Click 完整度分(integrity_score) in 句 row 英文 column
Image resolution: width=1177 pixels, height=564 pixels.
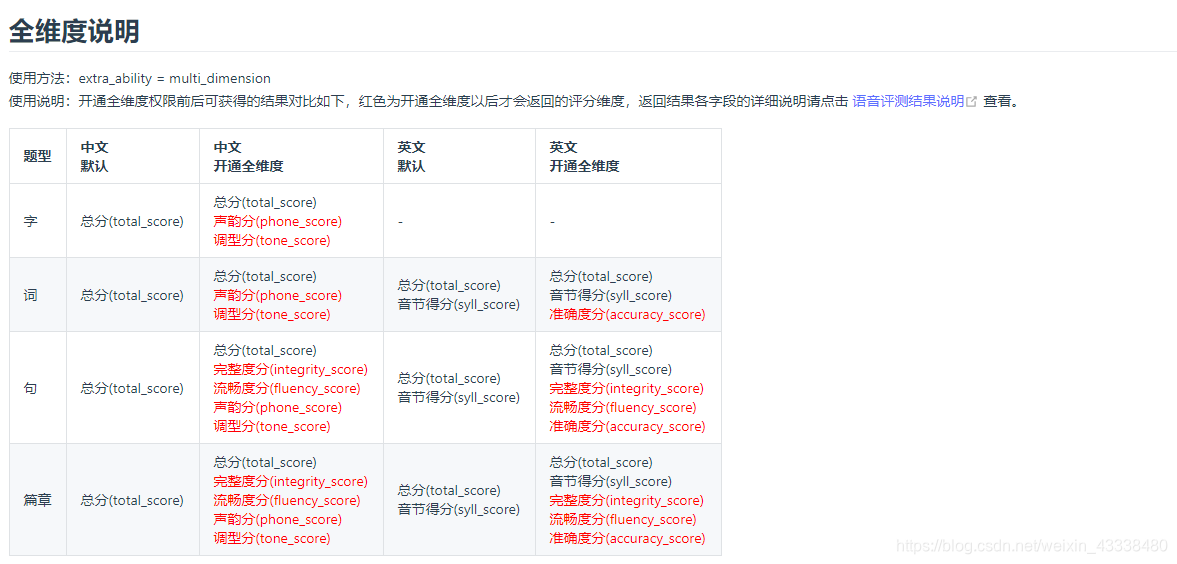(x=627, y=388)
